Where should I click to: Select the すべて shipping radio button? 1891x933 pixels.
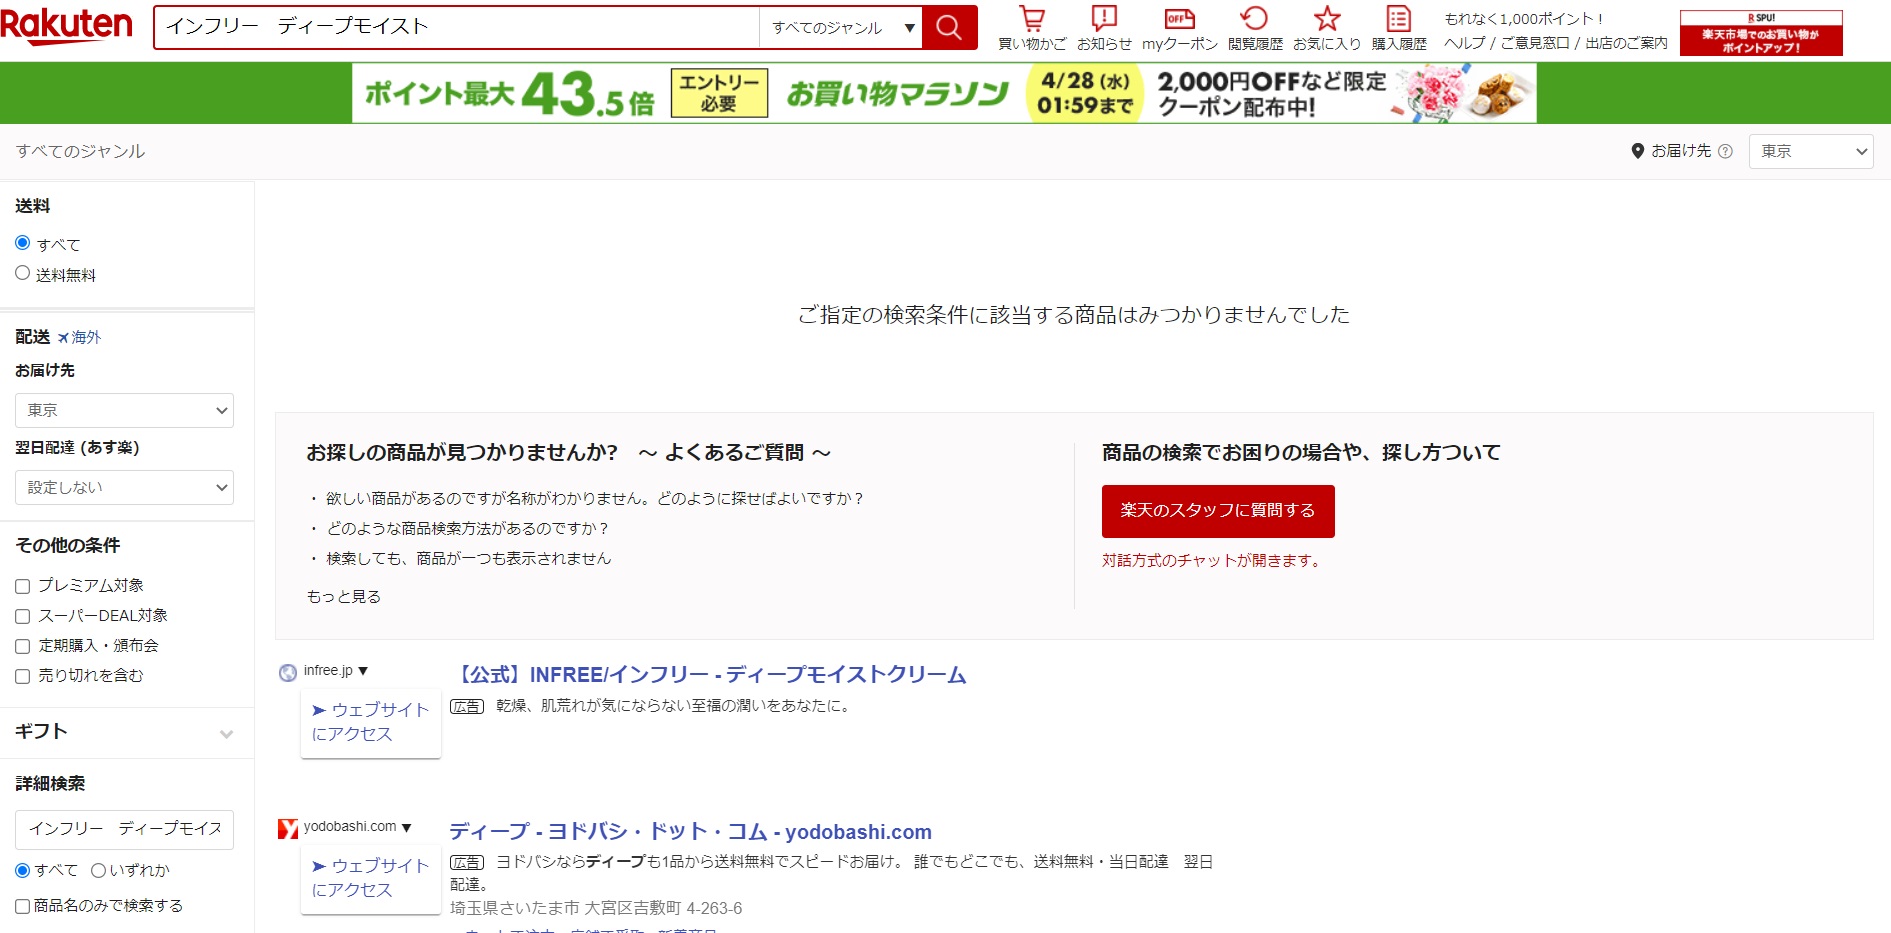(23, 243)
